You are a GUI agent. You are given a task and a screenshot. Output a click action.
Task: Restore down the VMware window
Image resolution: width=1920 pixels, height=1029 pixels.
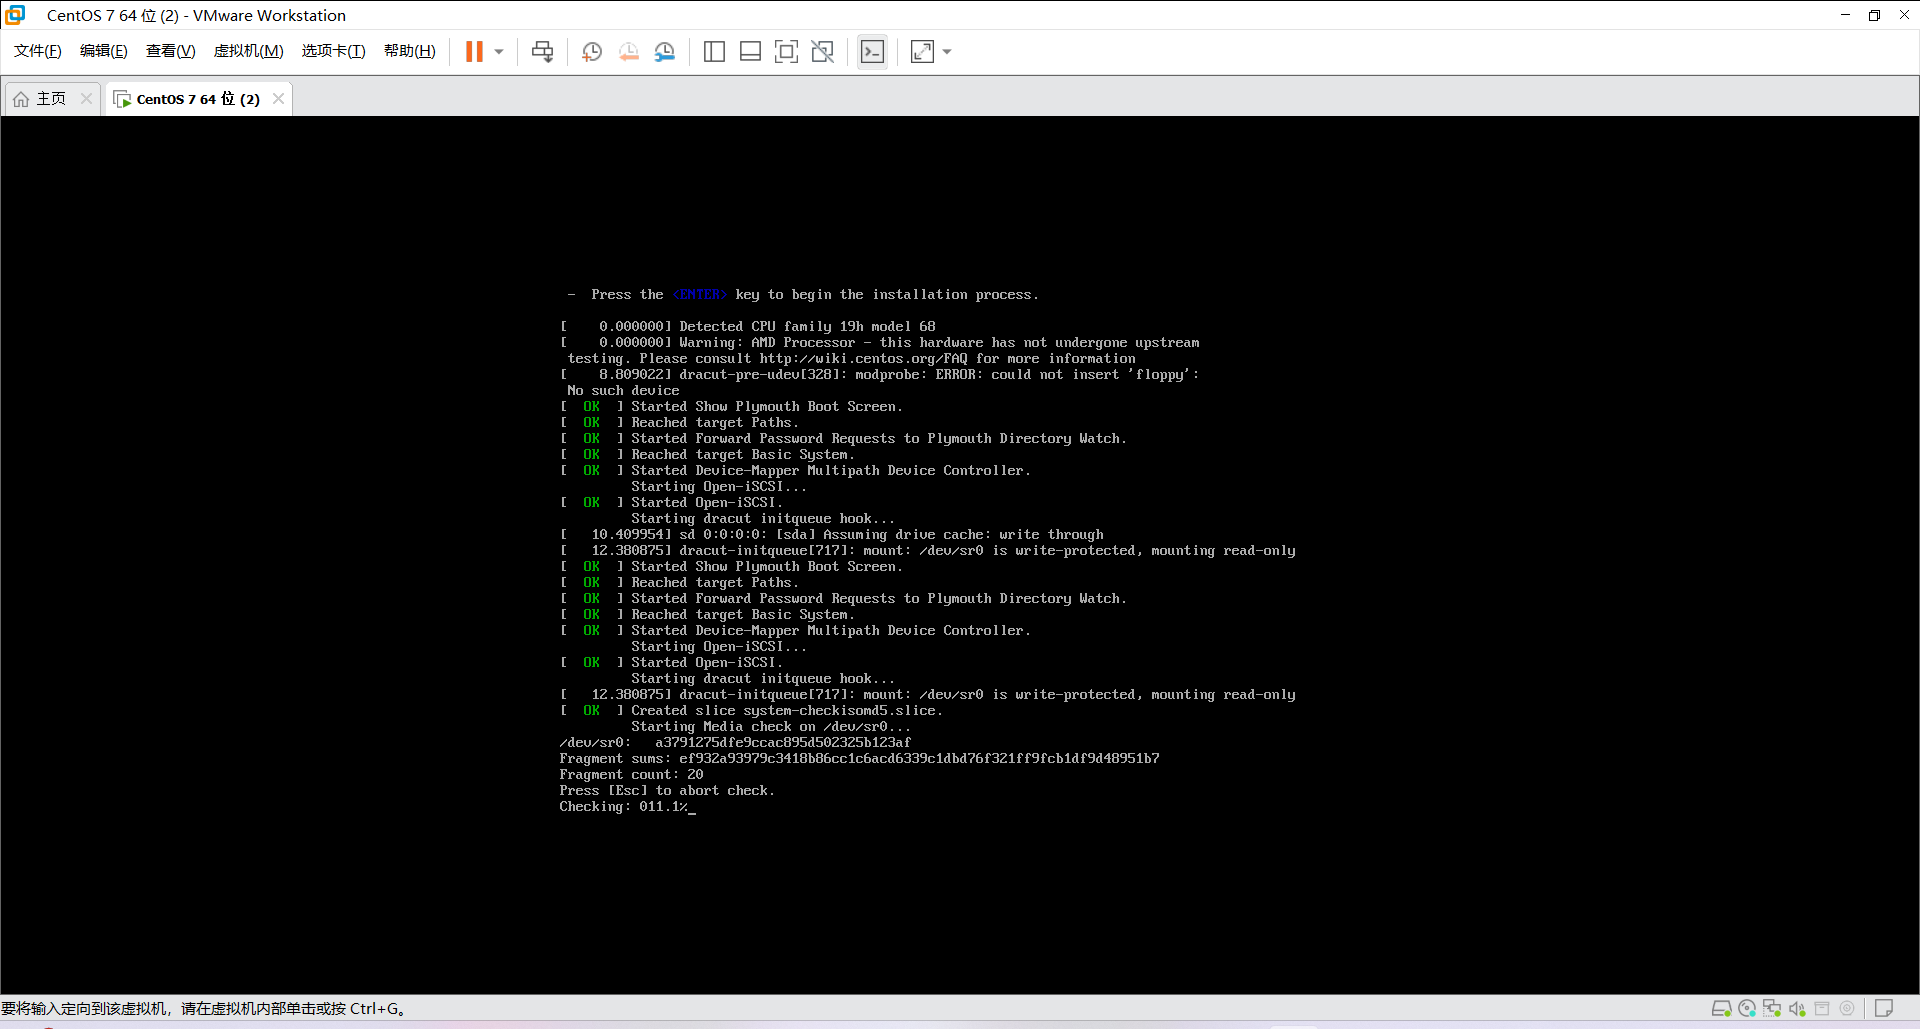tap(1874, 15)
